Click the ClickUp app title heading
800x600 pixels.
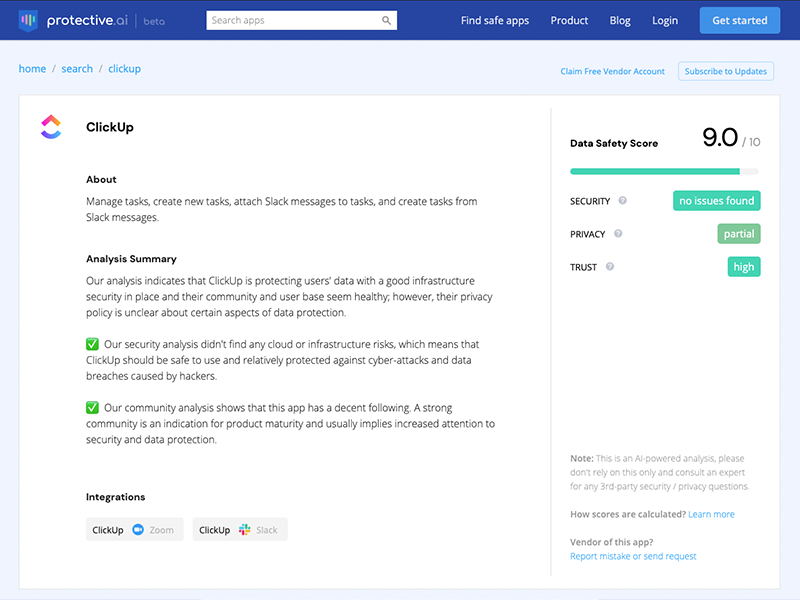pos(110,127)
